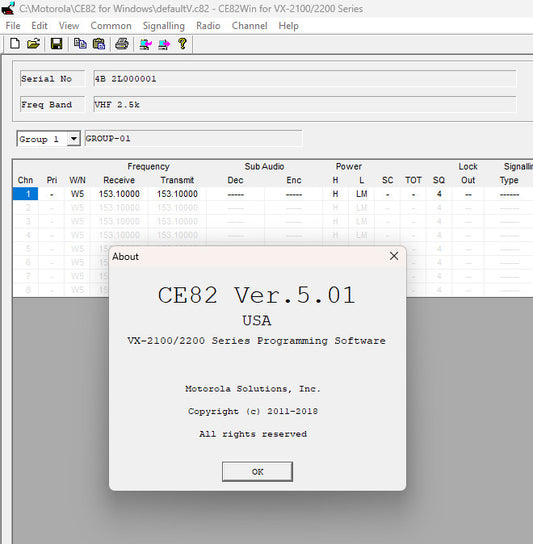
Task: Click the read from radio icon
Action: 145,44
